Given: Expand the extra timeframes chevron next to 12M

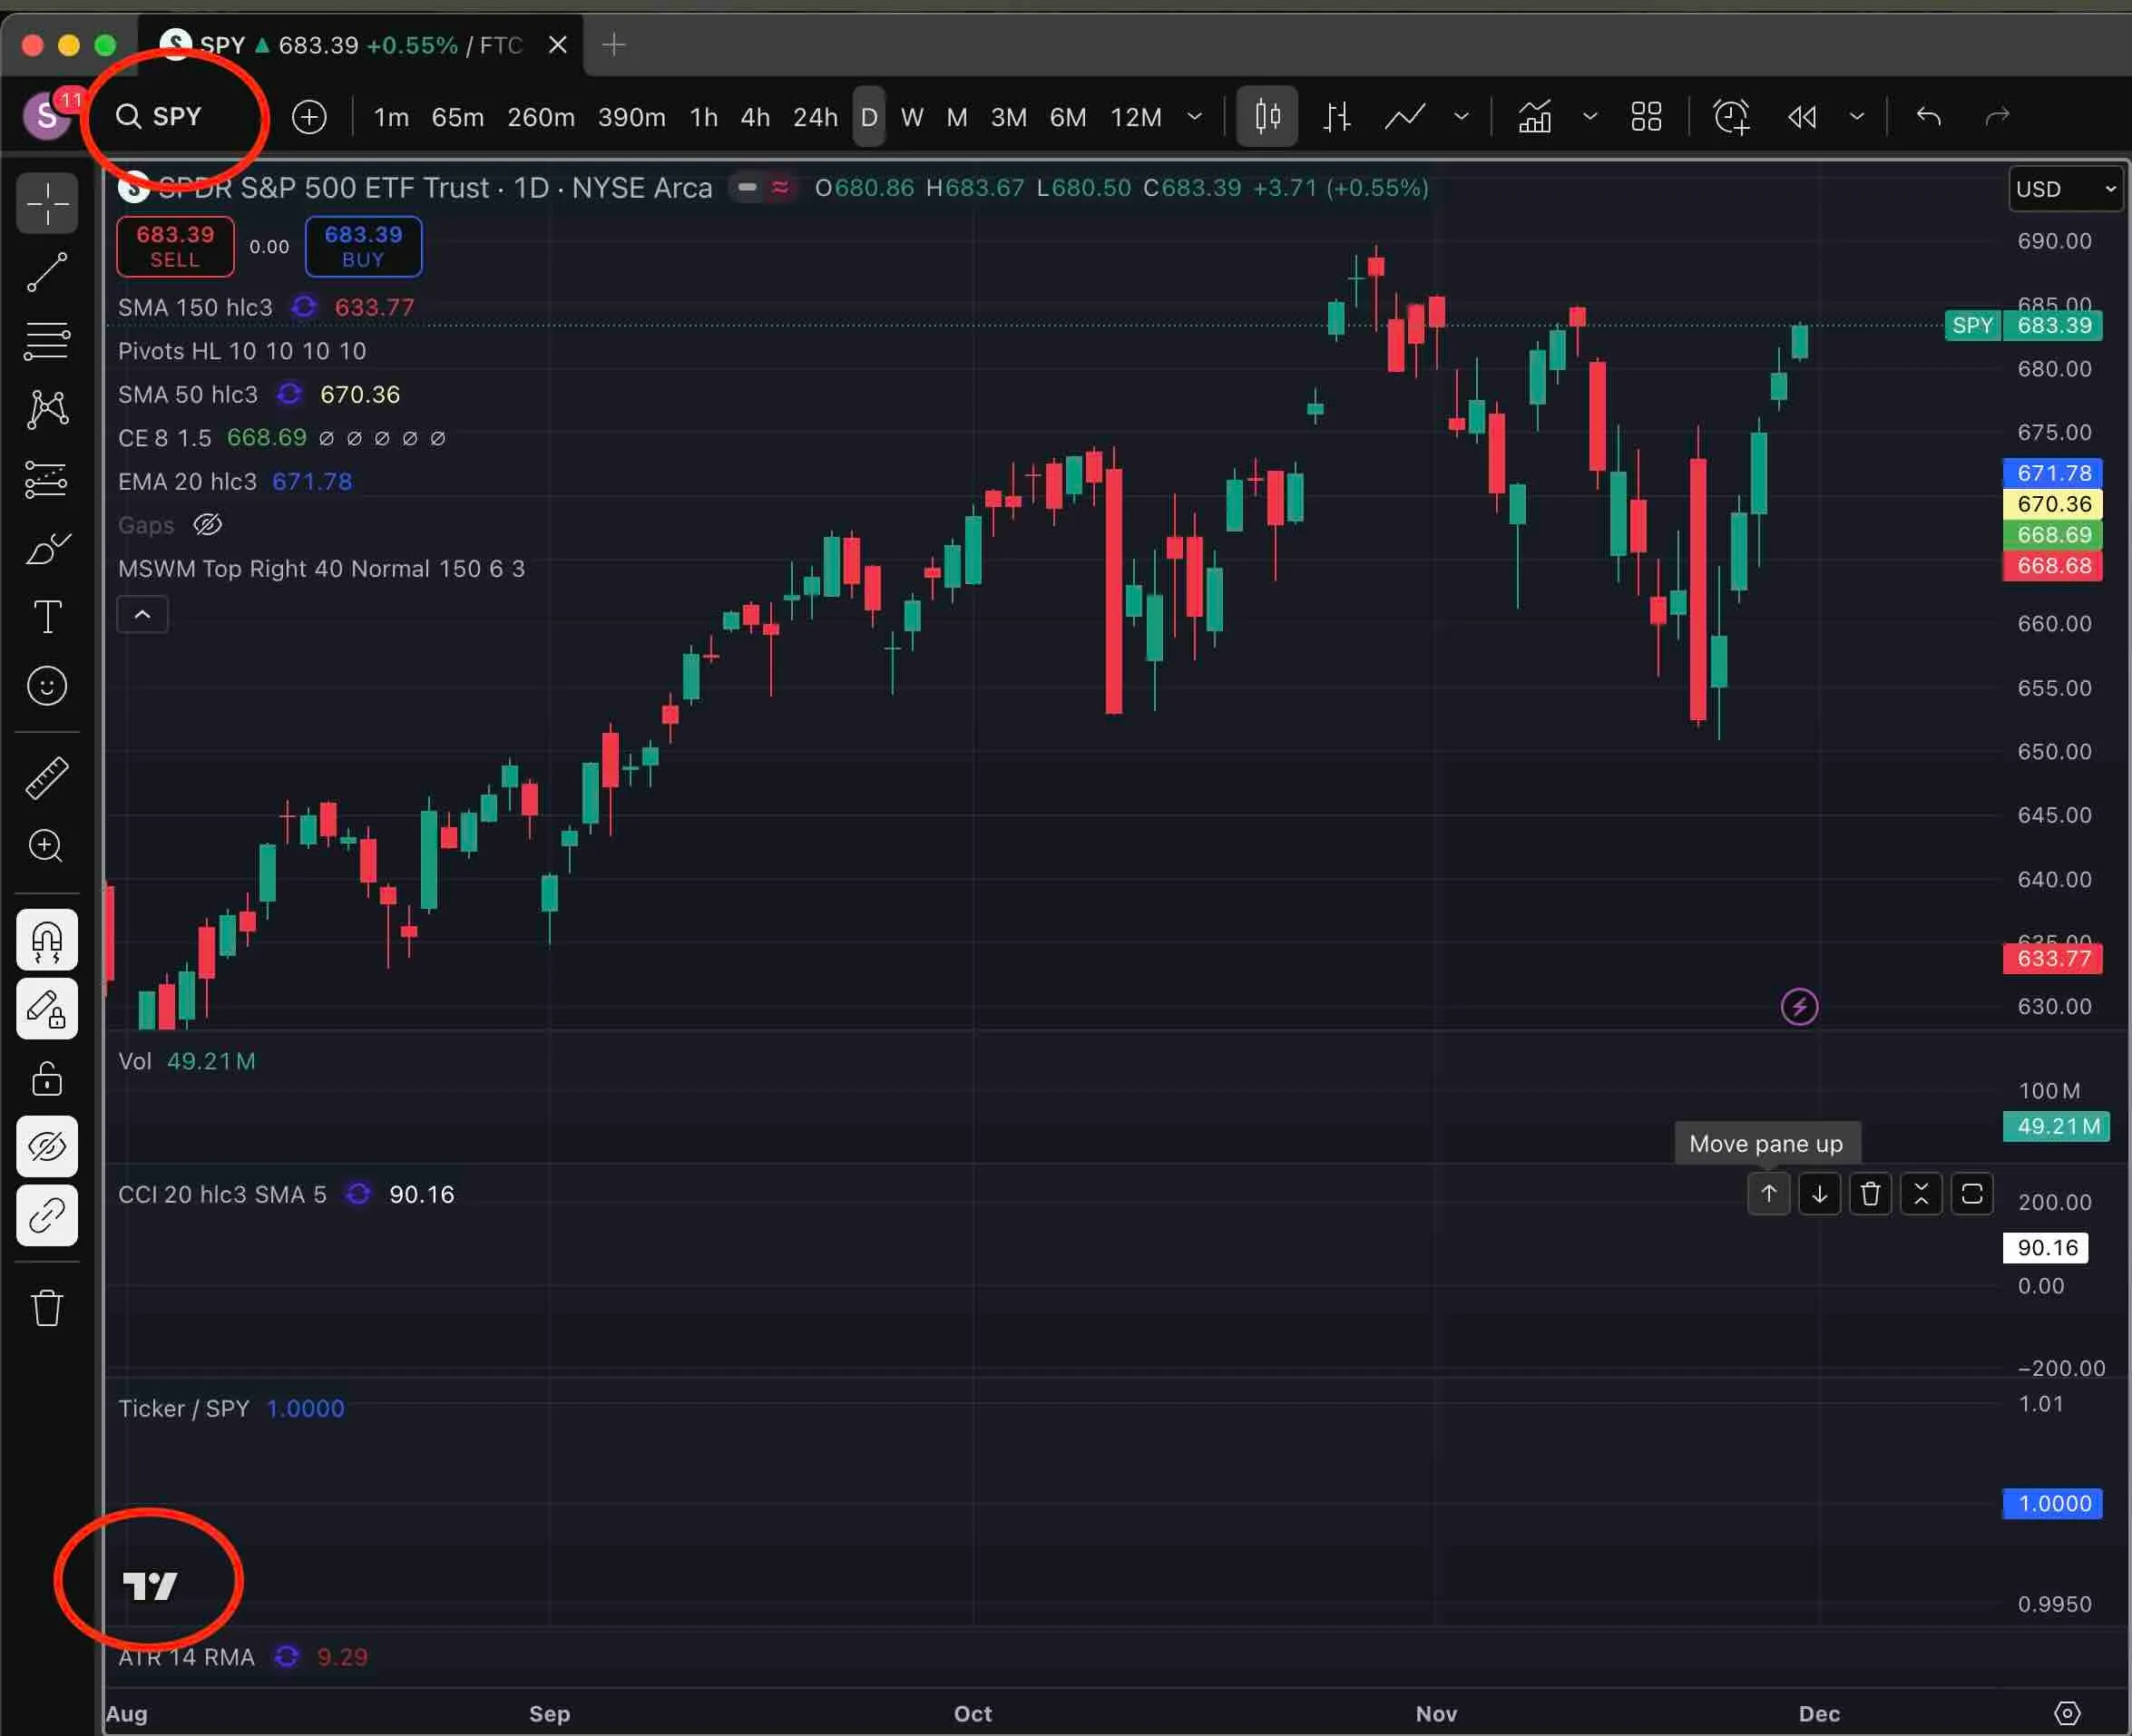Looking at the screenshot, I should (1194, 116).
